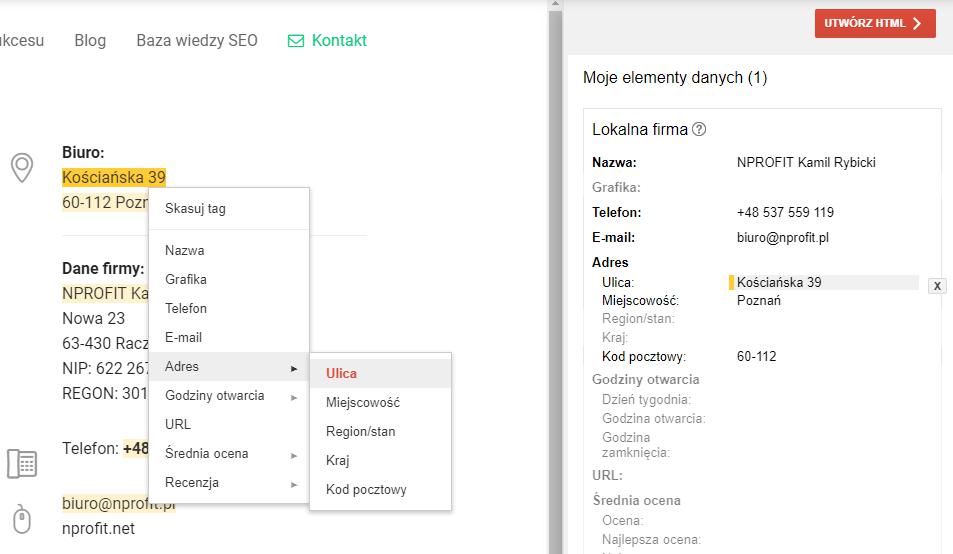
Task: Expand the Adres submenu
Action: point(229,367)
